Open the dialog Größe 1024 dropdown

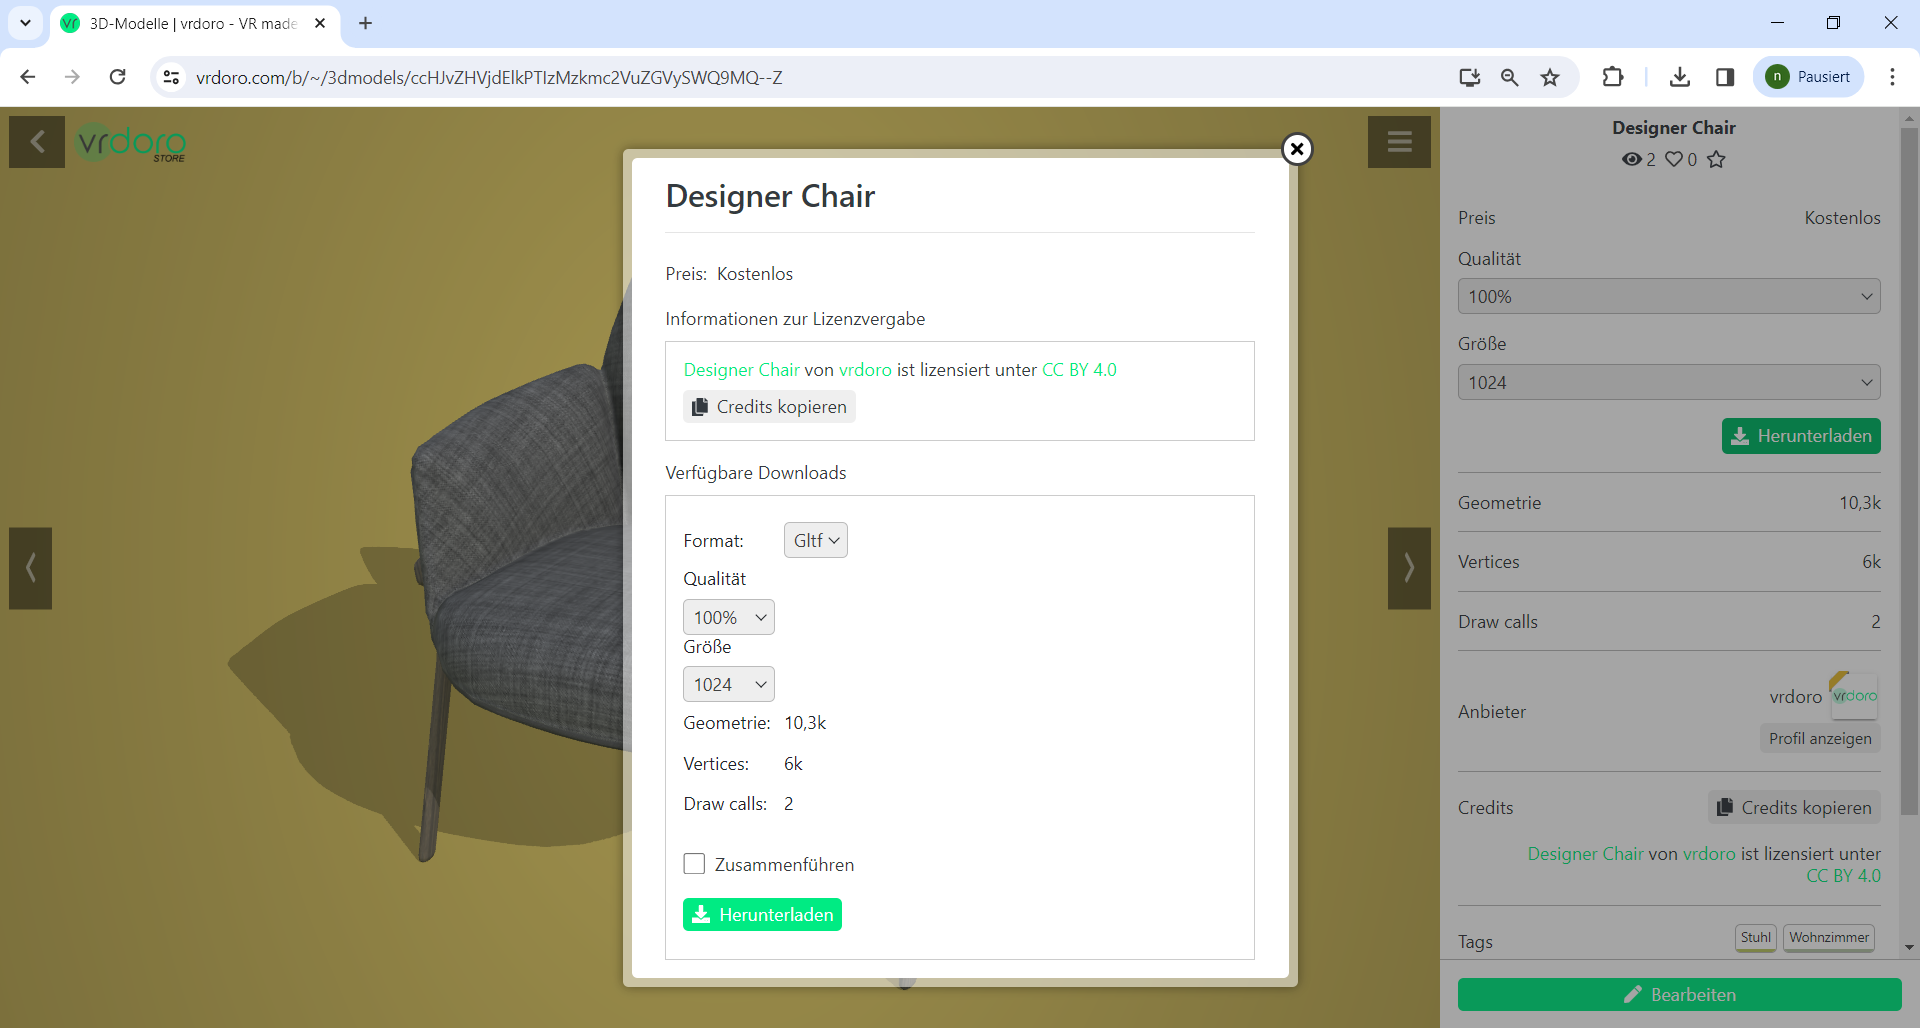tap(728, 684)
